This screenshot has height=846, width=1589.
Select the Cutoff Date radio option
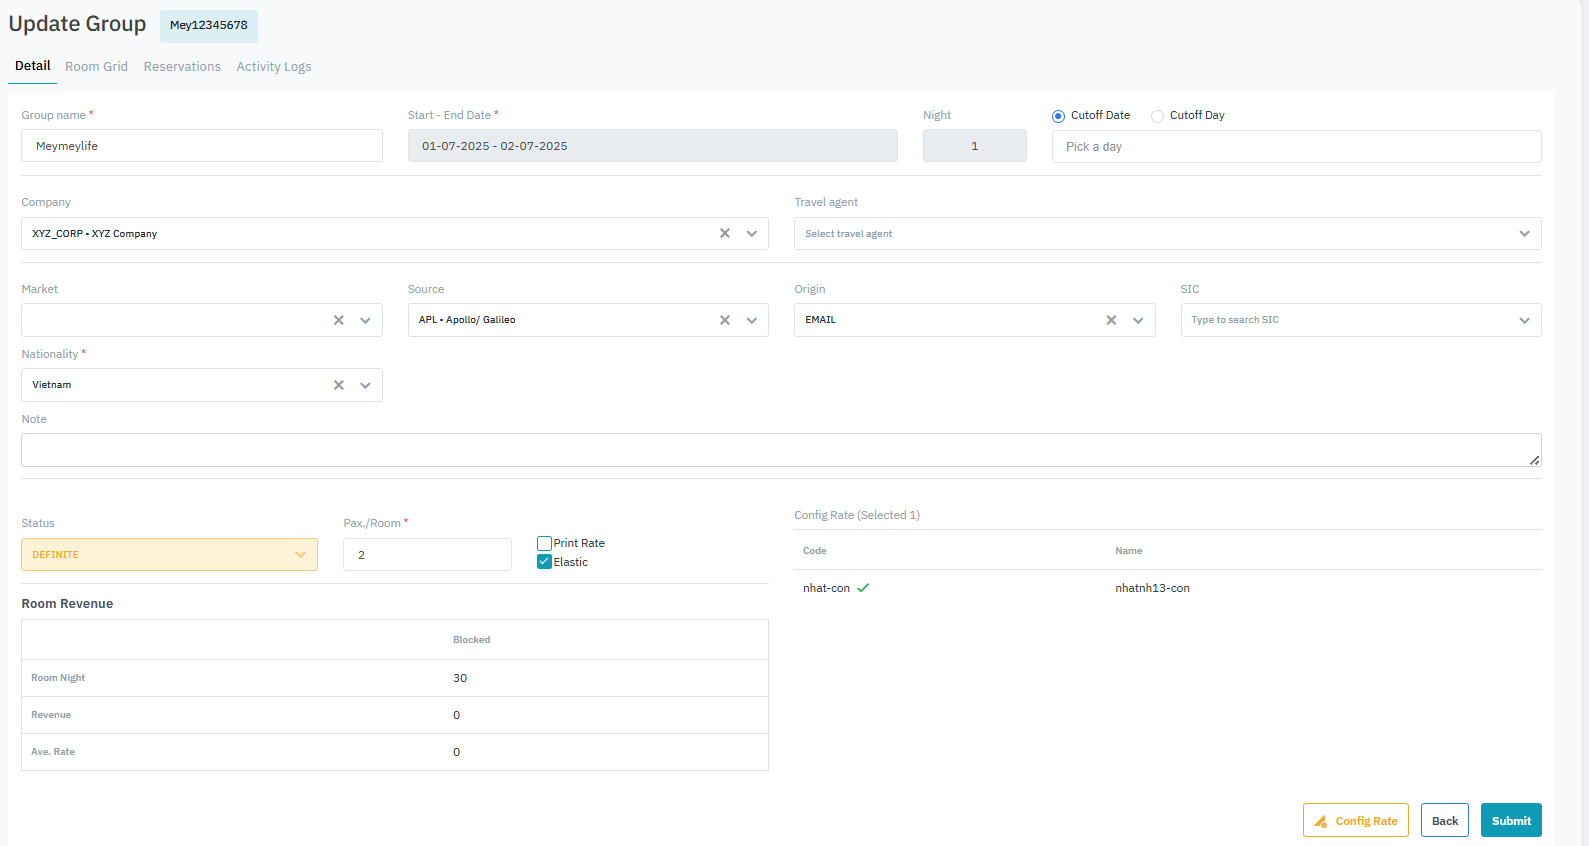(x=1058, y=116)
